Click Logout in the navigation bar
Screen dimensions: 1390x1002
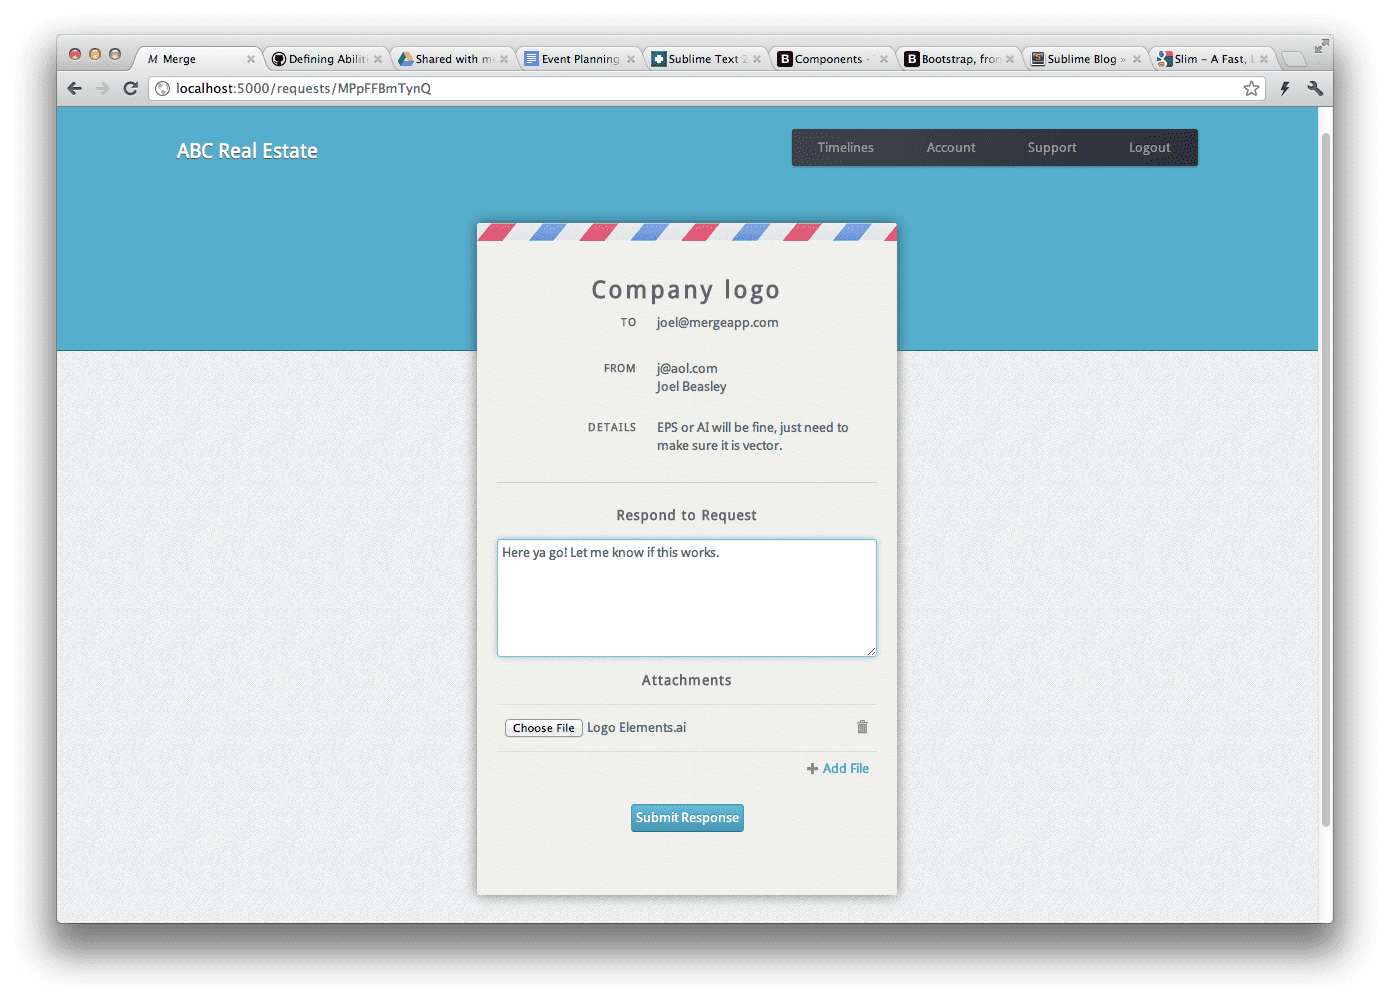1149,147
